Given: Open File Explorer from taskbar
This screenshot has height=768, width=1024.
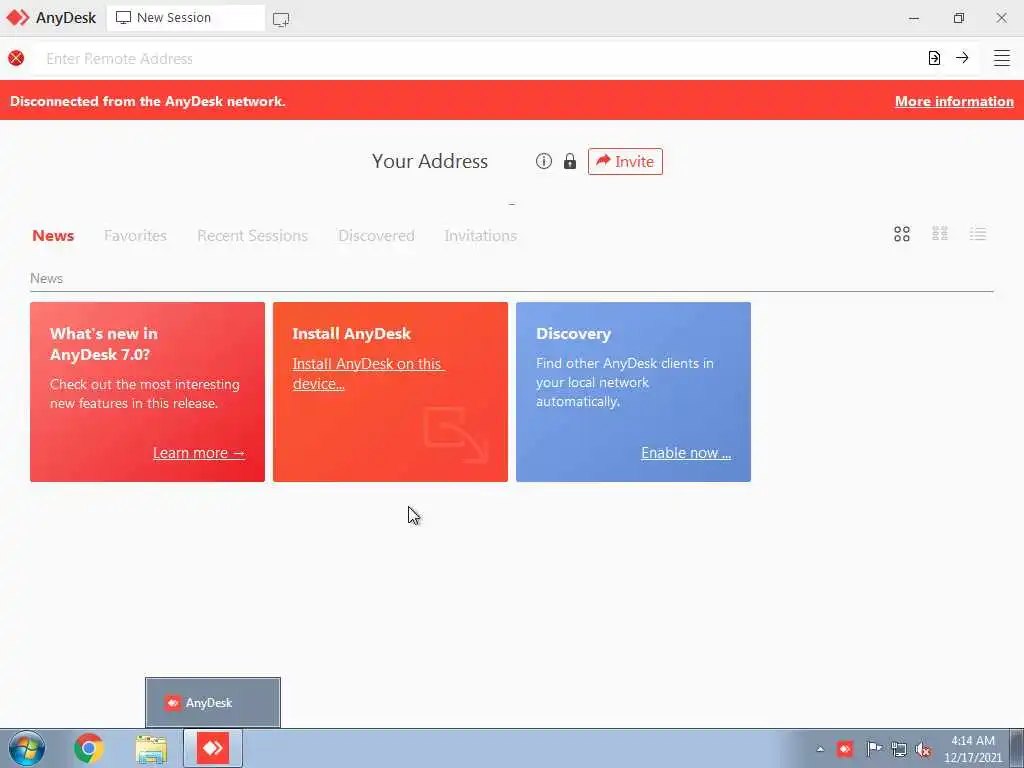Looking at the screenshot, I should click(x=151, y=748).
